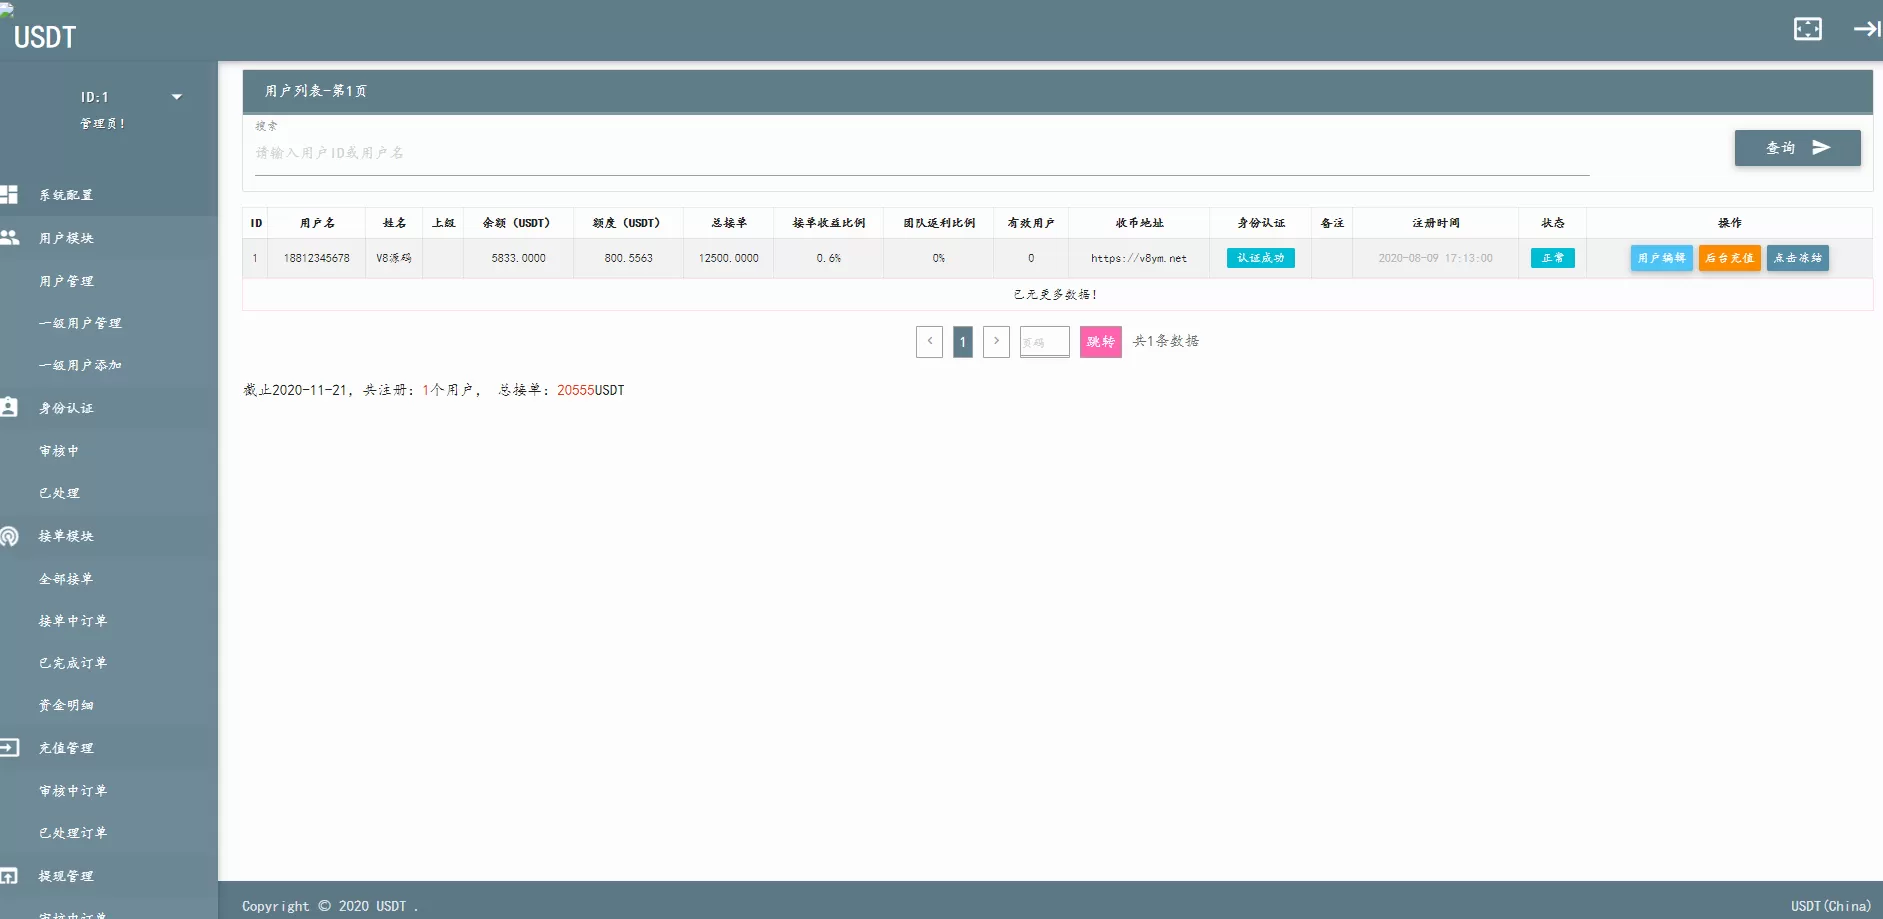Click the 接单模块 fingerprint icon
Screen dimensions: 1883x919
10,536
